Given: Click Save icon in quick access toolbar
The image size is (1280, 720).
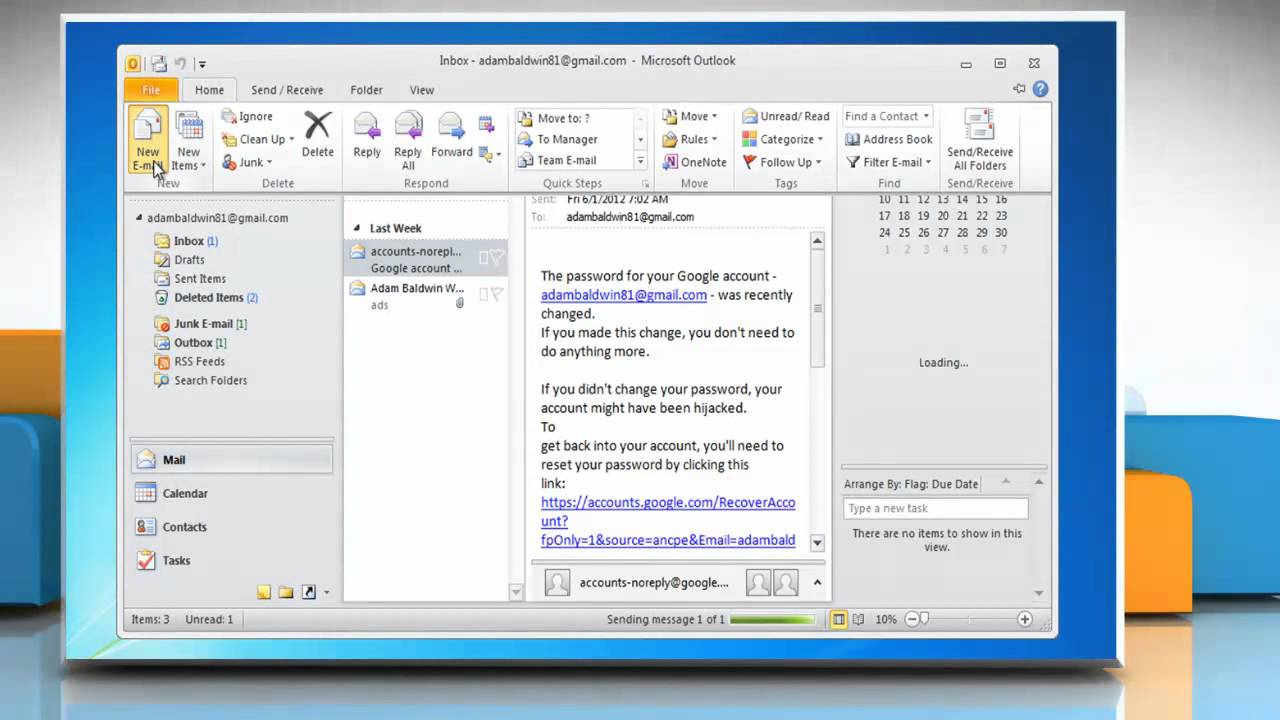Looking at the screenshot, I should tap(159, 63).
